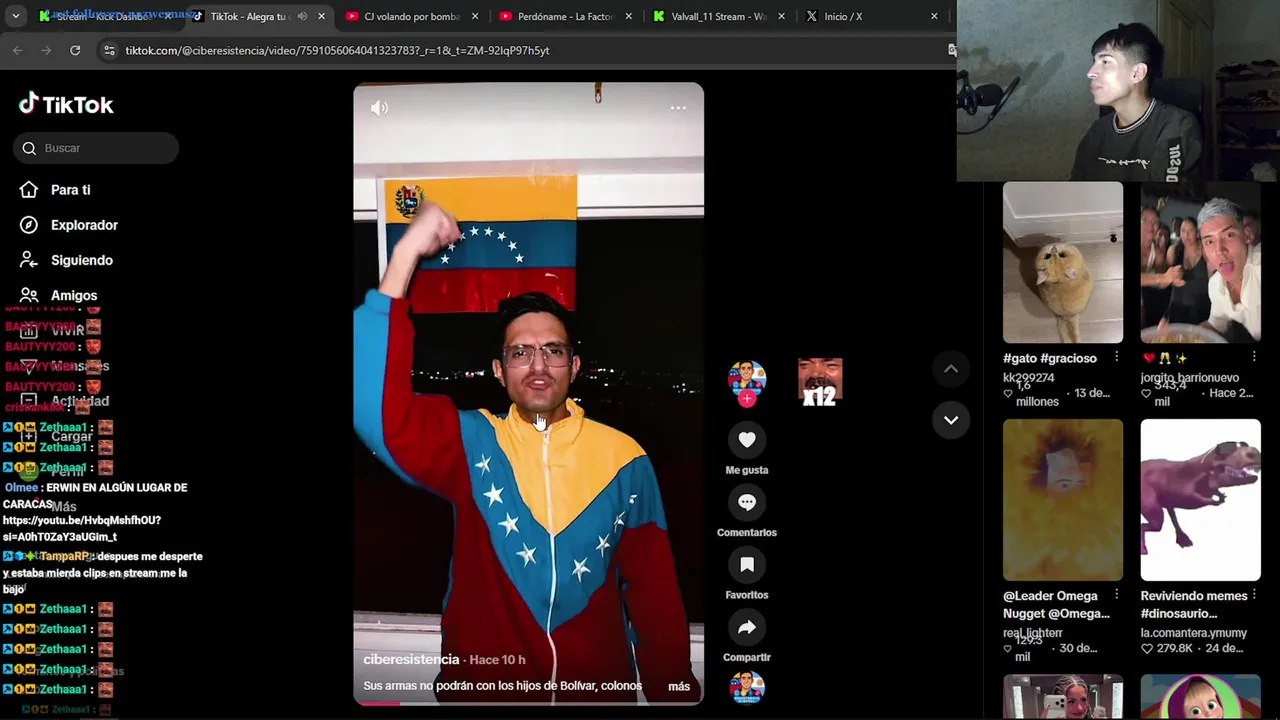The height and width of the screenshot is (720, 1280).
Task: Switch to CJ volando por bomba tab
Action: (x=412, y=16)
